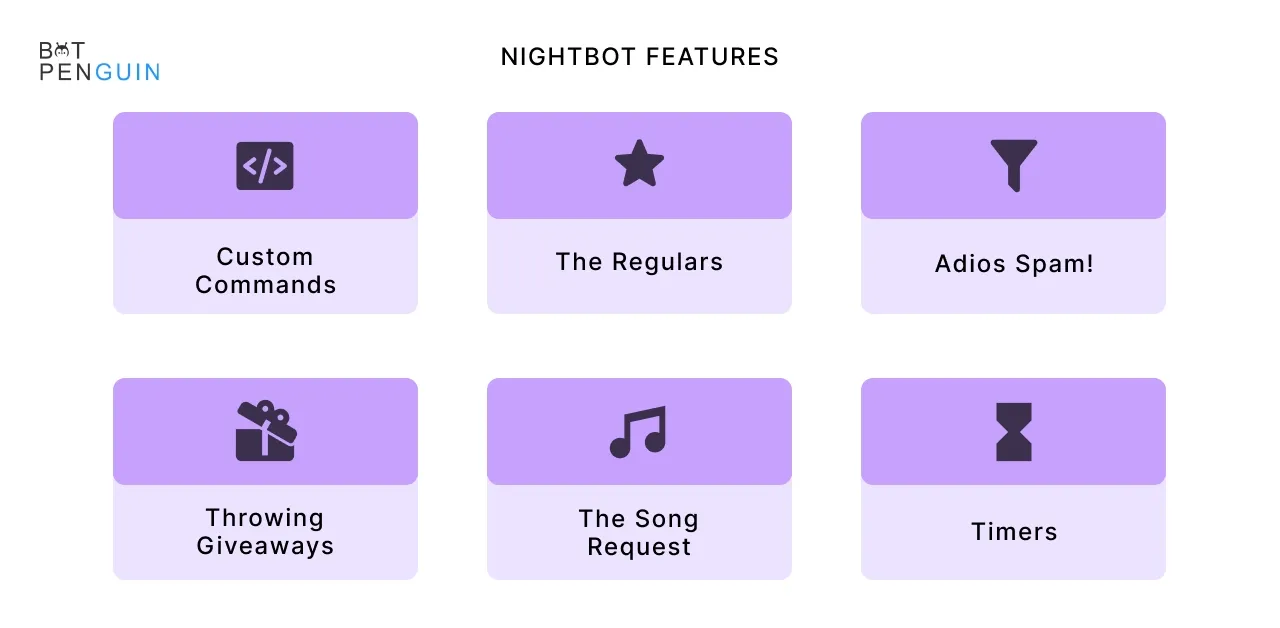Select the Throwing Giveaways label
This screenshot has height=628, width=1280.
265,532
